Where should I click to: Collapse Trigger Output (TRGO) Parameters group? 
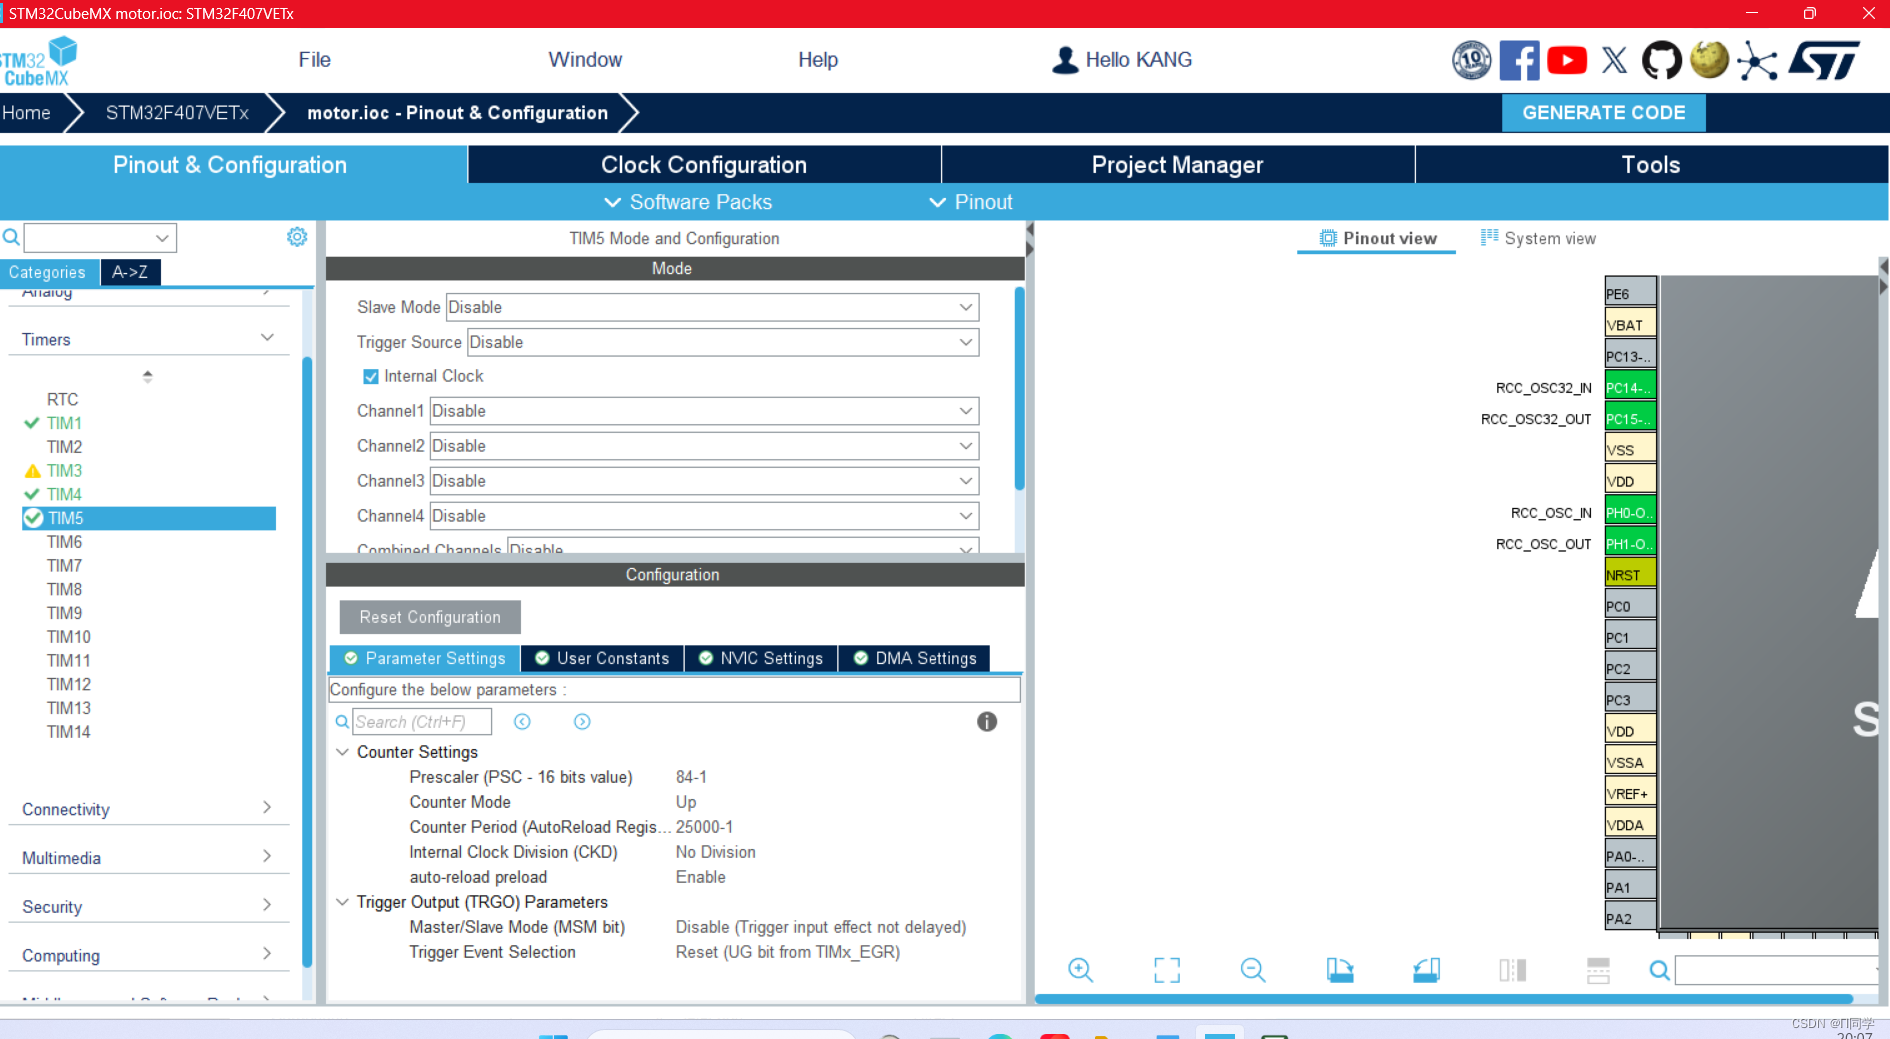[342, 902]
